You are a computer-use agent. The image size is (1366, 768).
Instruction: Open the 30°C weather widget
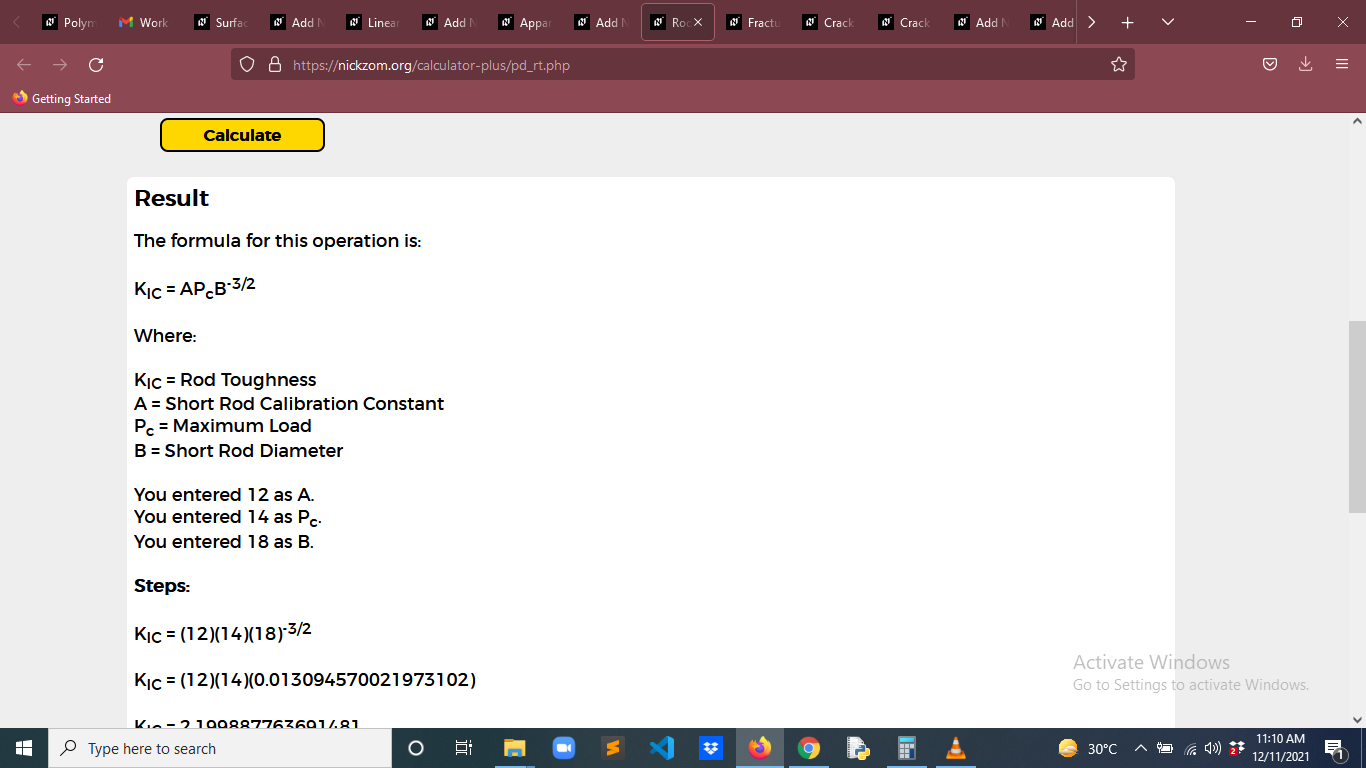click(1088, 748)
